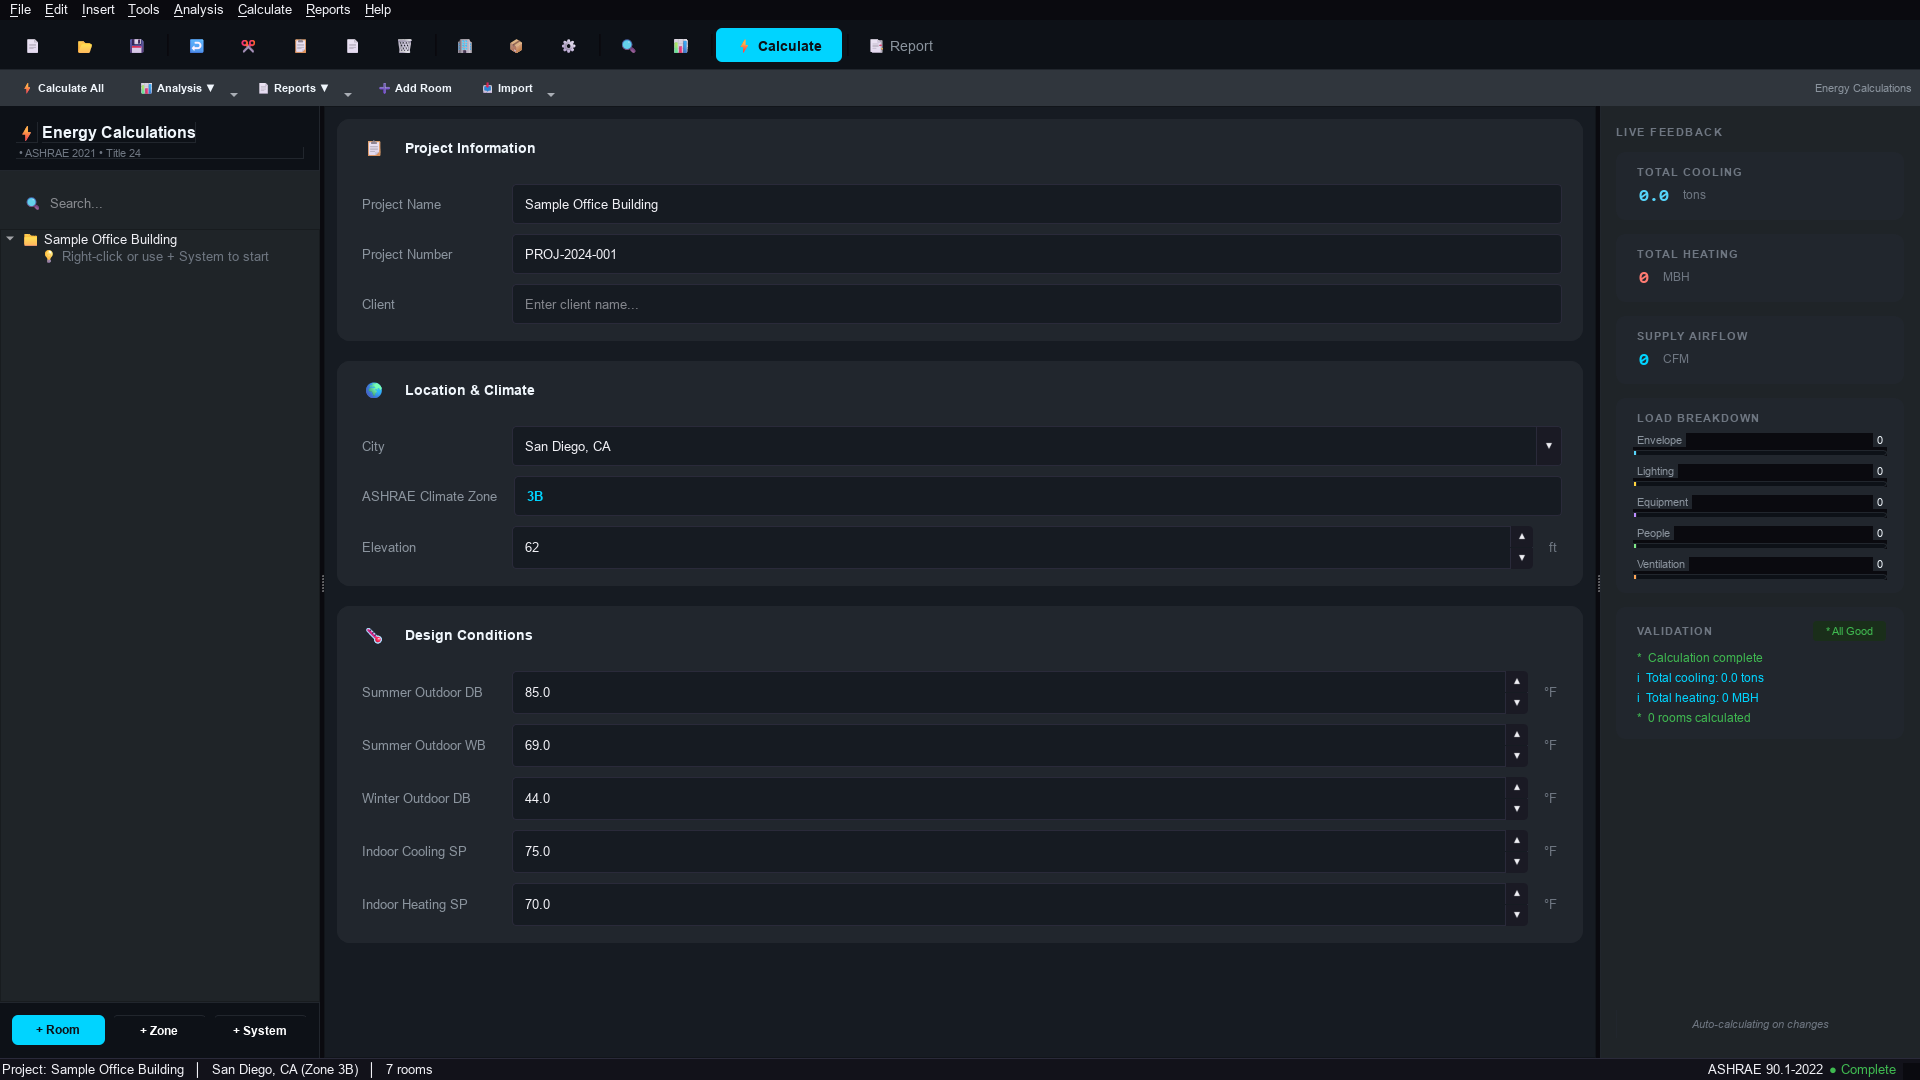Image resolution: width=1920 pixels, height=1080 pixels.
Task: Open the Calculate menu in the menu bar
Action: [265, 9]
